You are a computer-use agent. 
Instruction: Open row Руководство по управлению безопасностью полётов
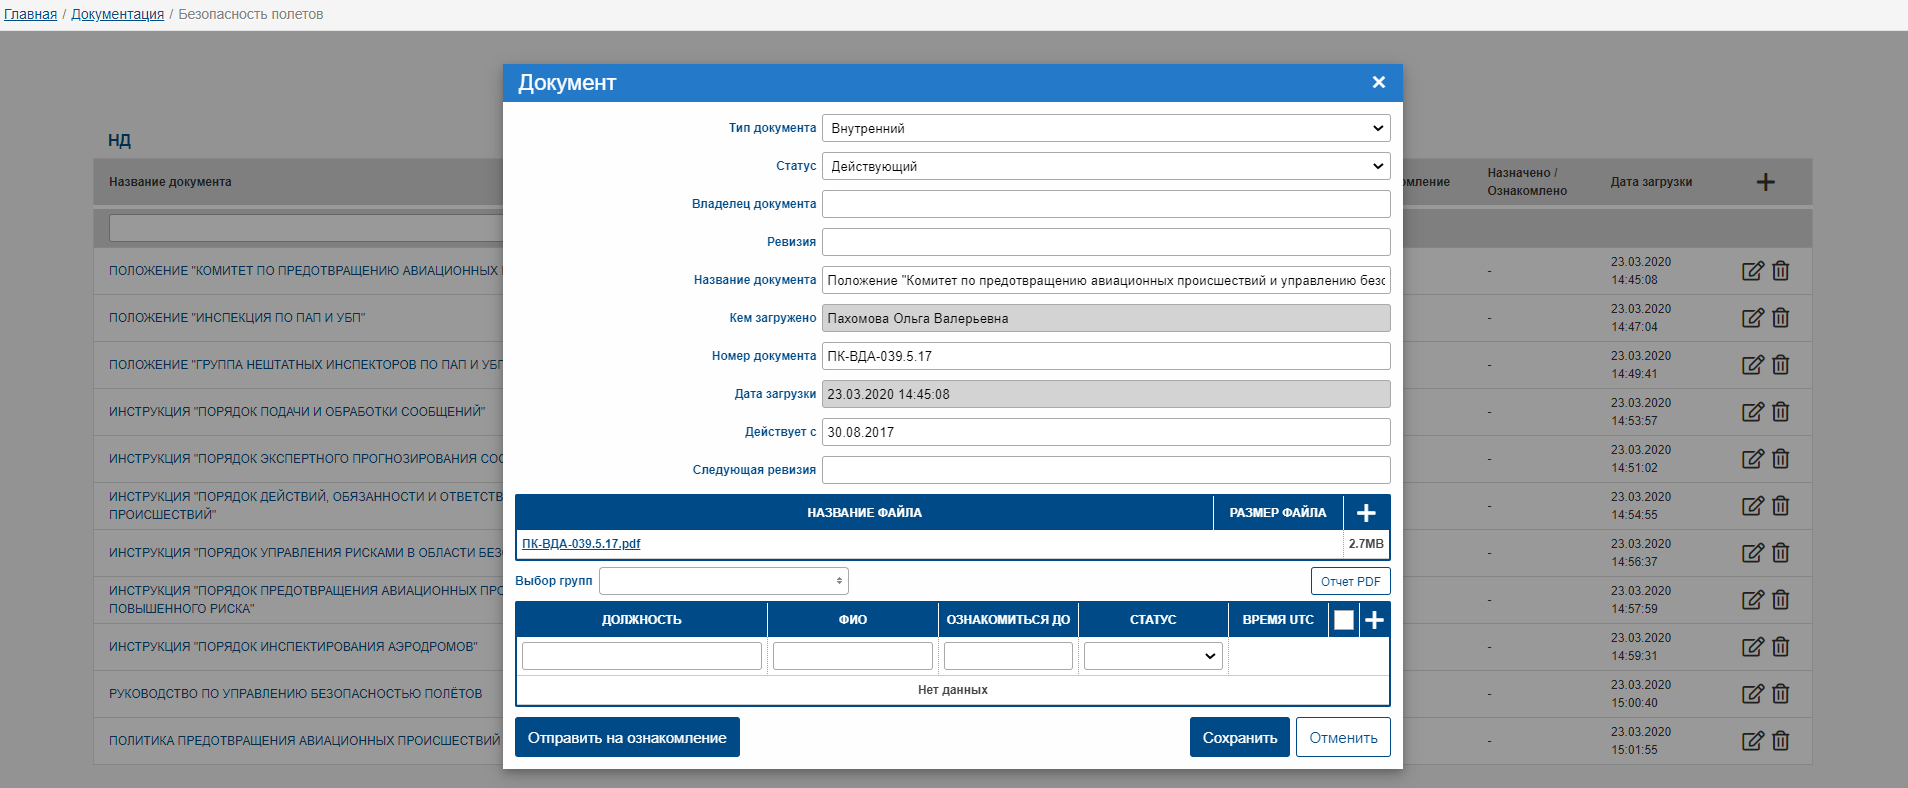click(296, 694)
